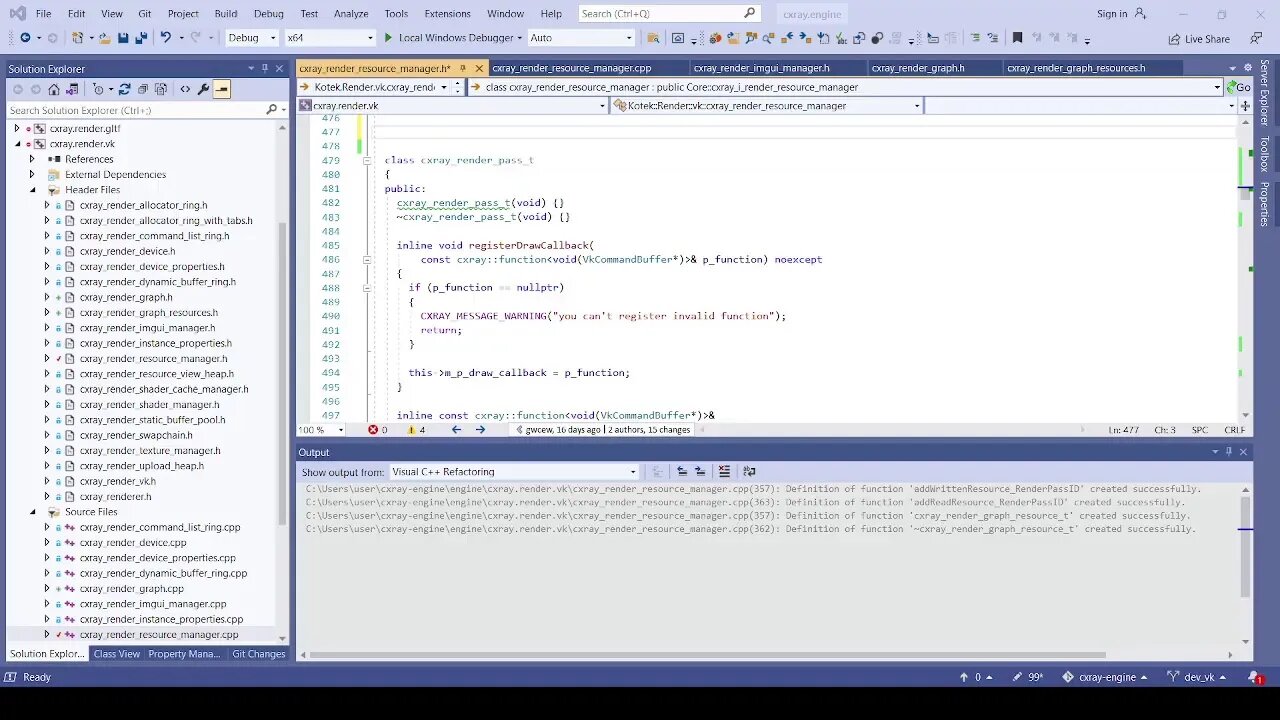The width and height of the screenshot is (1280, 720).
Task: Collapse the Source Files folder
Action: [x=32, y=512]
